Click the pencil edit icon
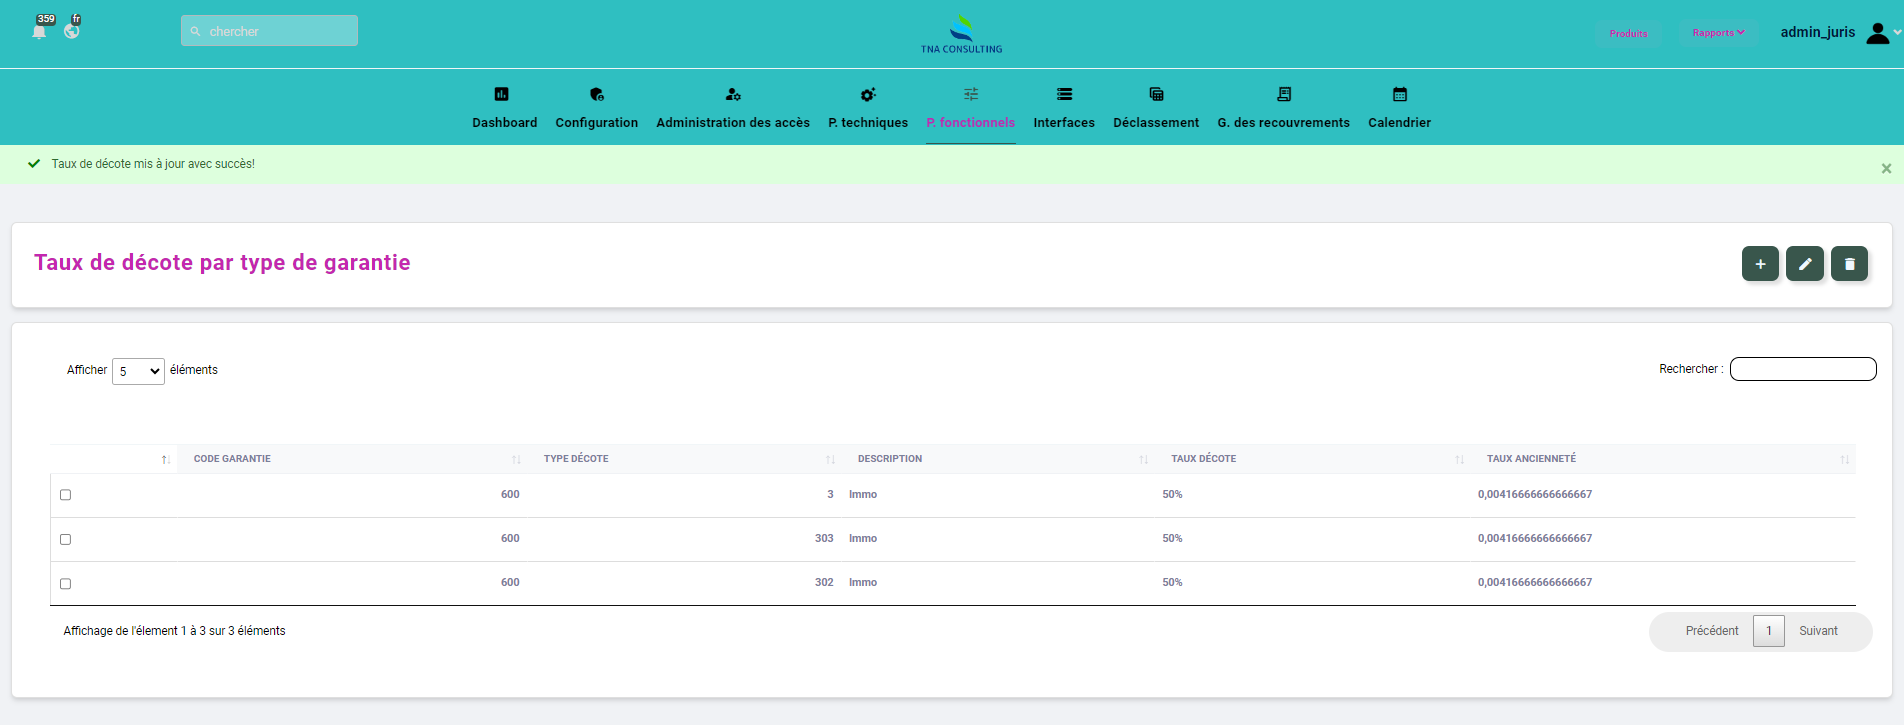This screenshot has width=1904, height=725. point(1805,264)
